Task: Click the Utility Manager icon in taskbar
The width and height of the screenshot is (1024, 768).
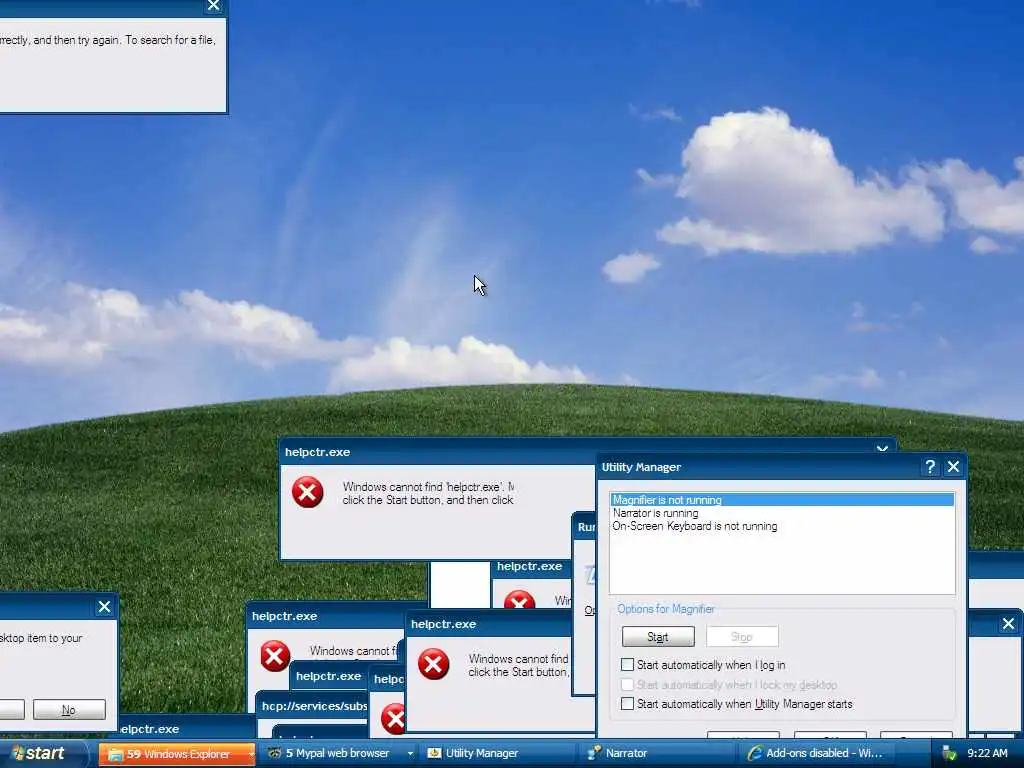Action: coord(434,754)
